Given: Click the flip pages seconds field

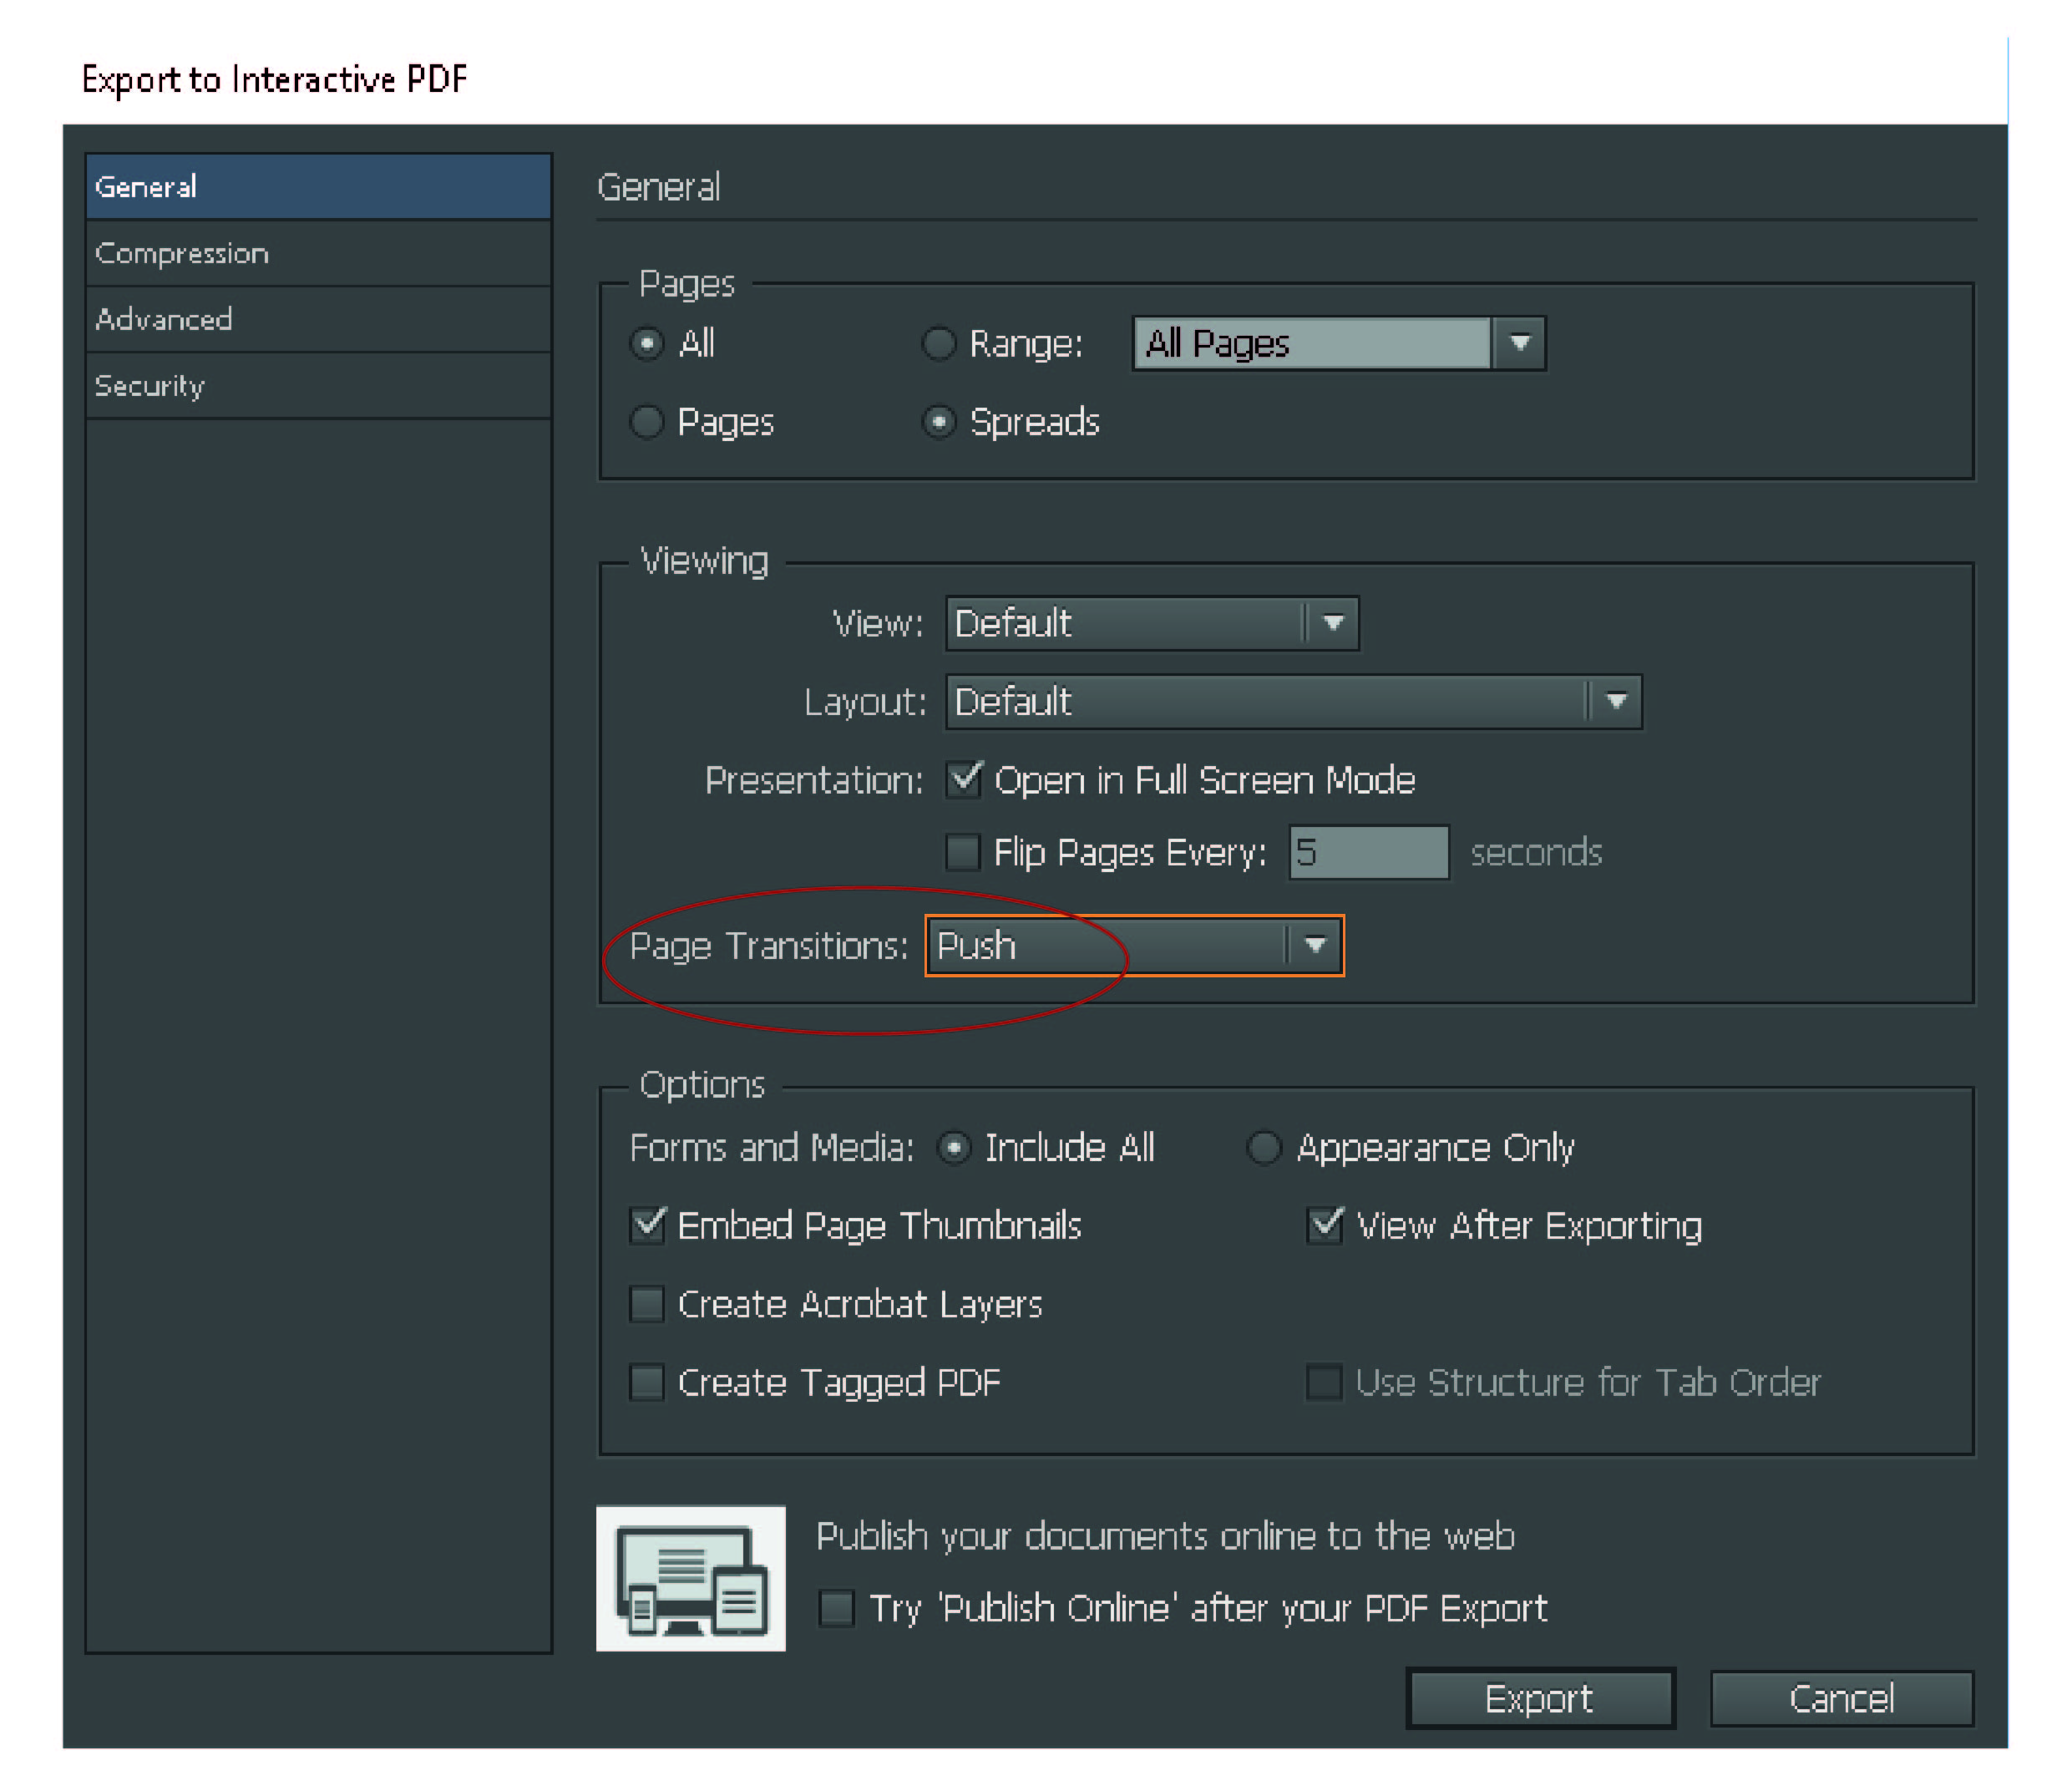Looking at the screenshot, I should 1368,853.
